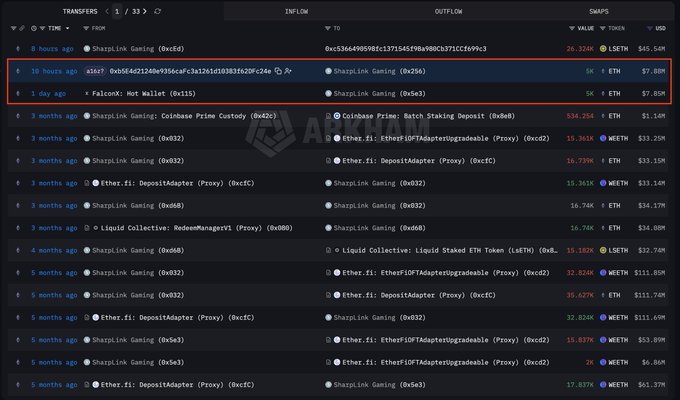Switch to the SWAPS tab
Viewport: 680px width, 400px height.
599,11
